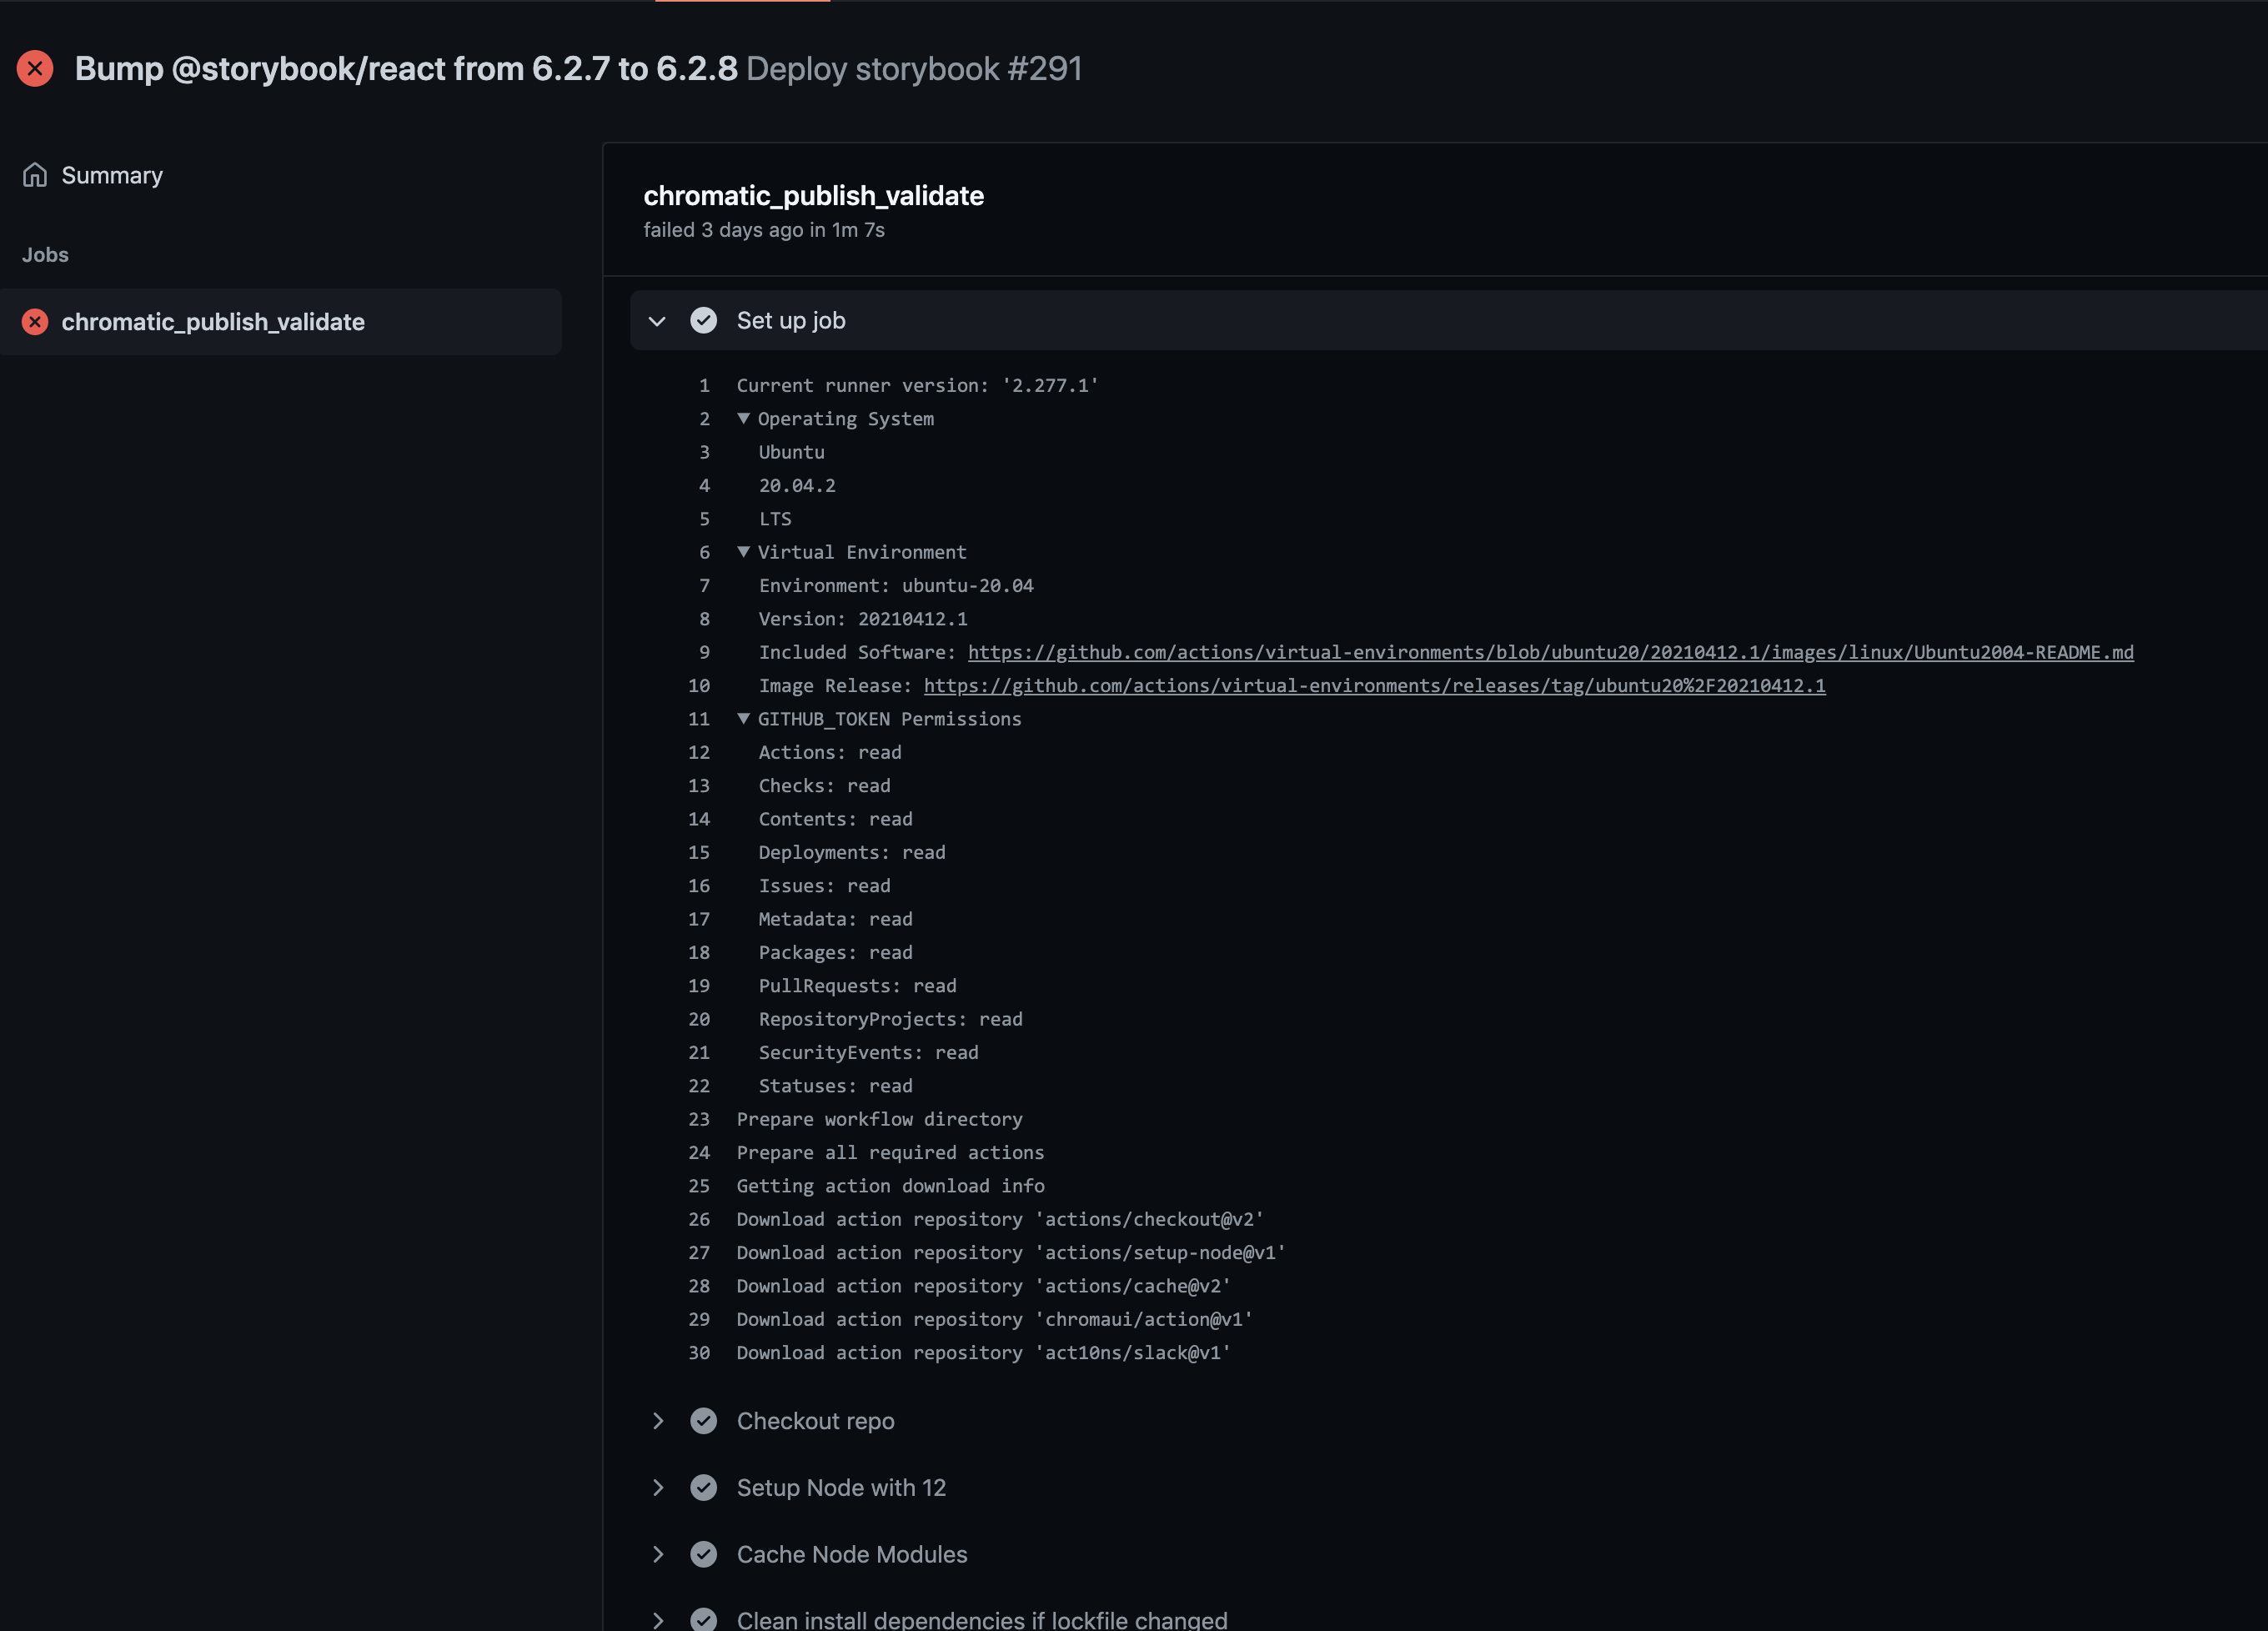The image size is (2268, 1631).
Task: Click the success checkmark on Checkout repo step
Action: pyautogui.click(x=704, y=1421)
